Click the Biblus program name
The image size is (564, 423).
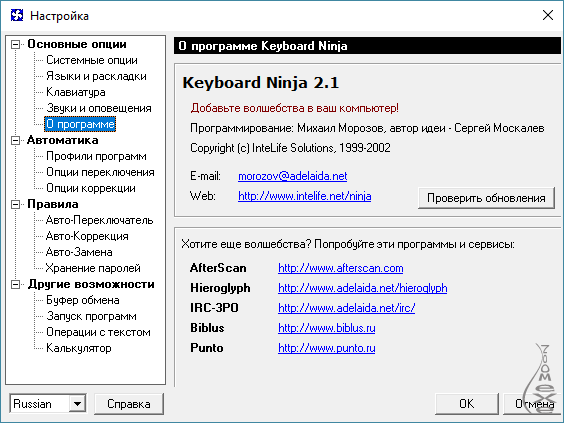pyautogui.click(x=207, y=328)
